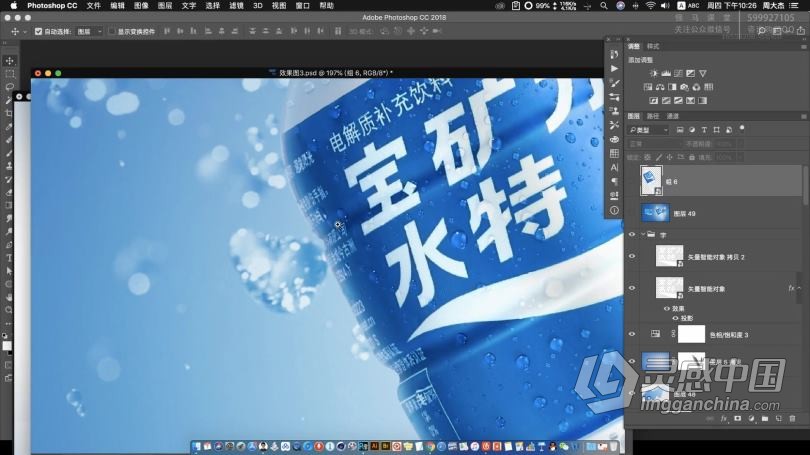
Task: Add a Brightness/Contrast adjustment
Action: point(653,73)
